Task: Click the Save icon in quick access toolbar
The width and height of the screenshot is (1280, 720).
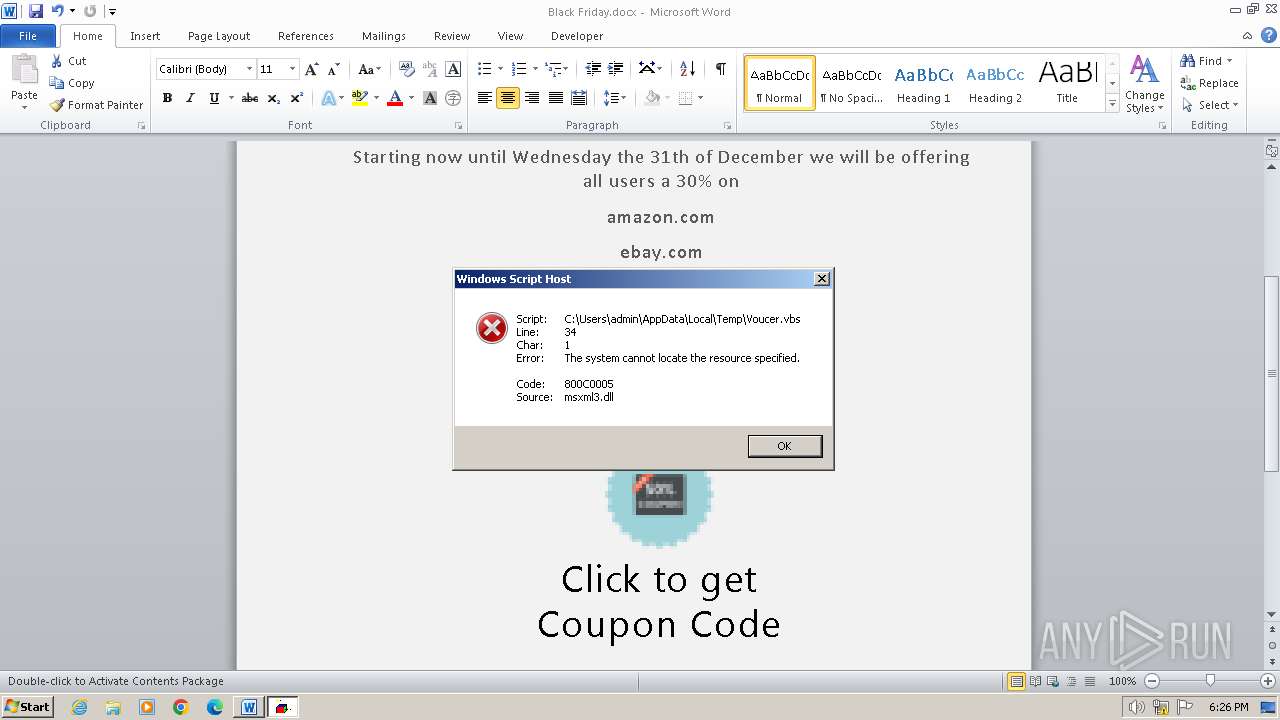Action: coord(36,11)
